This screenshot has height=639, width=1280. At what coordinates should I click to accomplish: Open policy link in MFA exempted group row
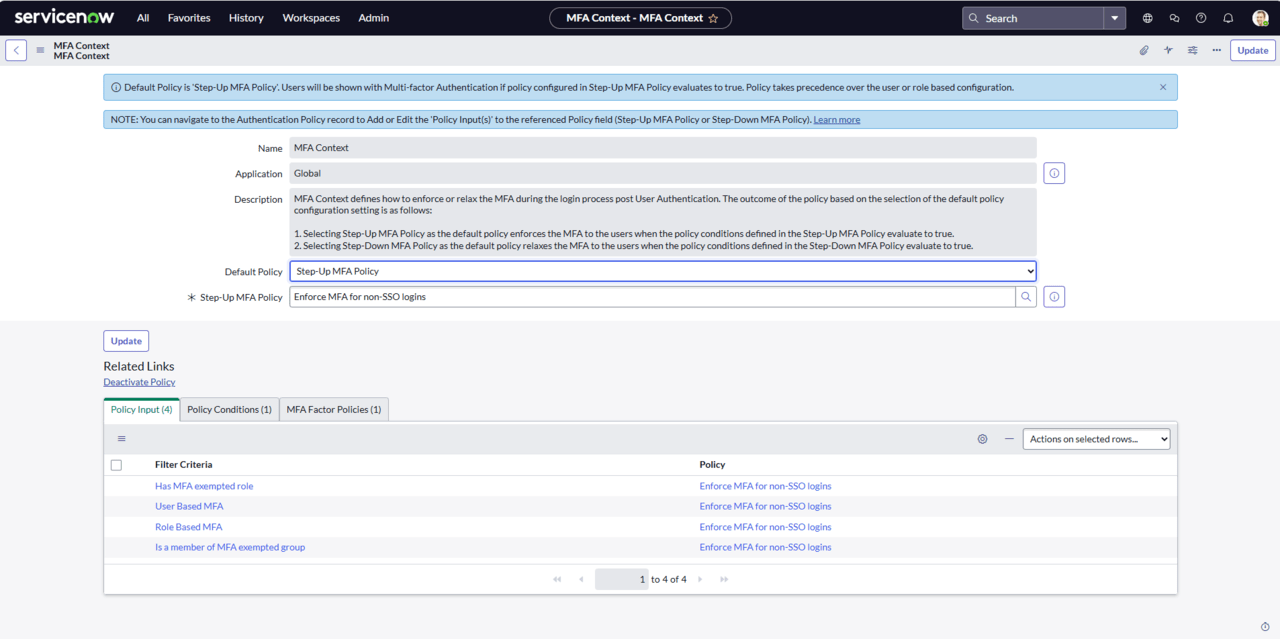coord(765,547)
